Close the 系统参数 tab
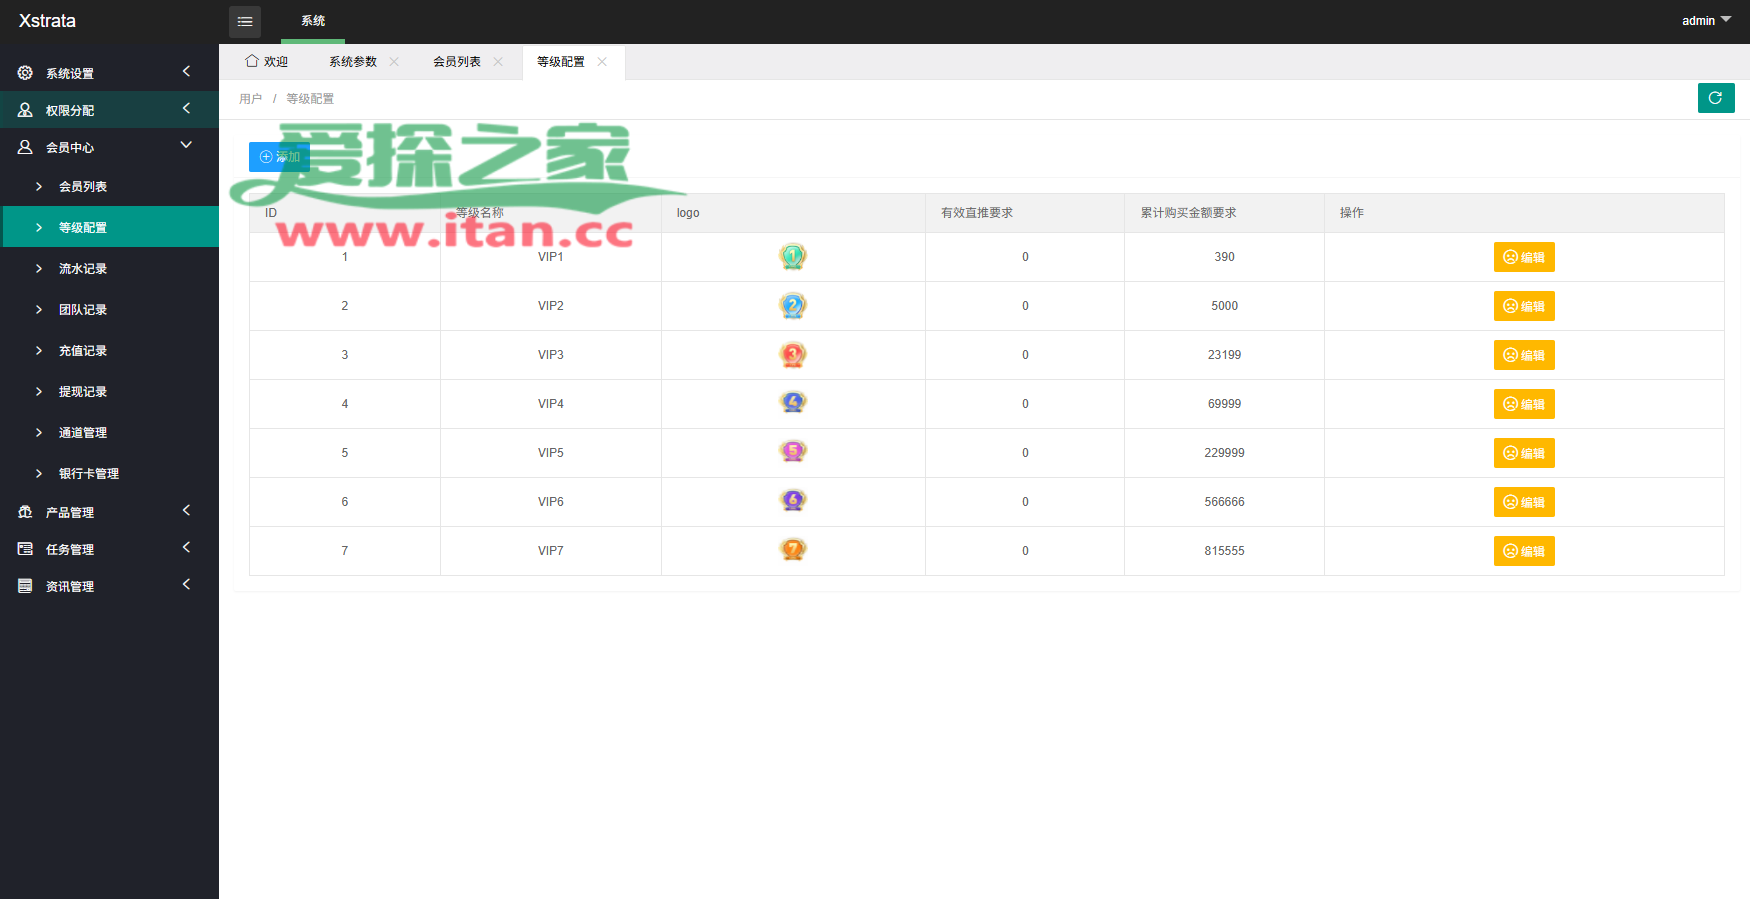The width and height of the screenshot is (1750, 899). (394, 62)
